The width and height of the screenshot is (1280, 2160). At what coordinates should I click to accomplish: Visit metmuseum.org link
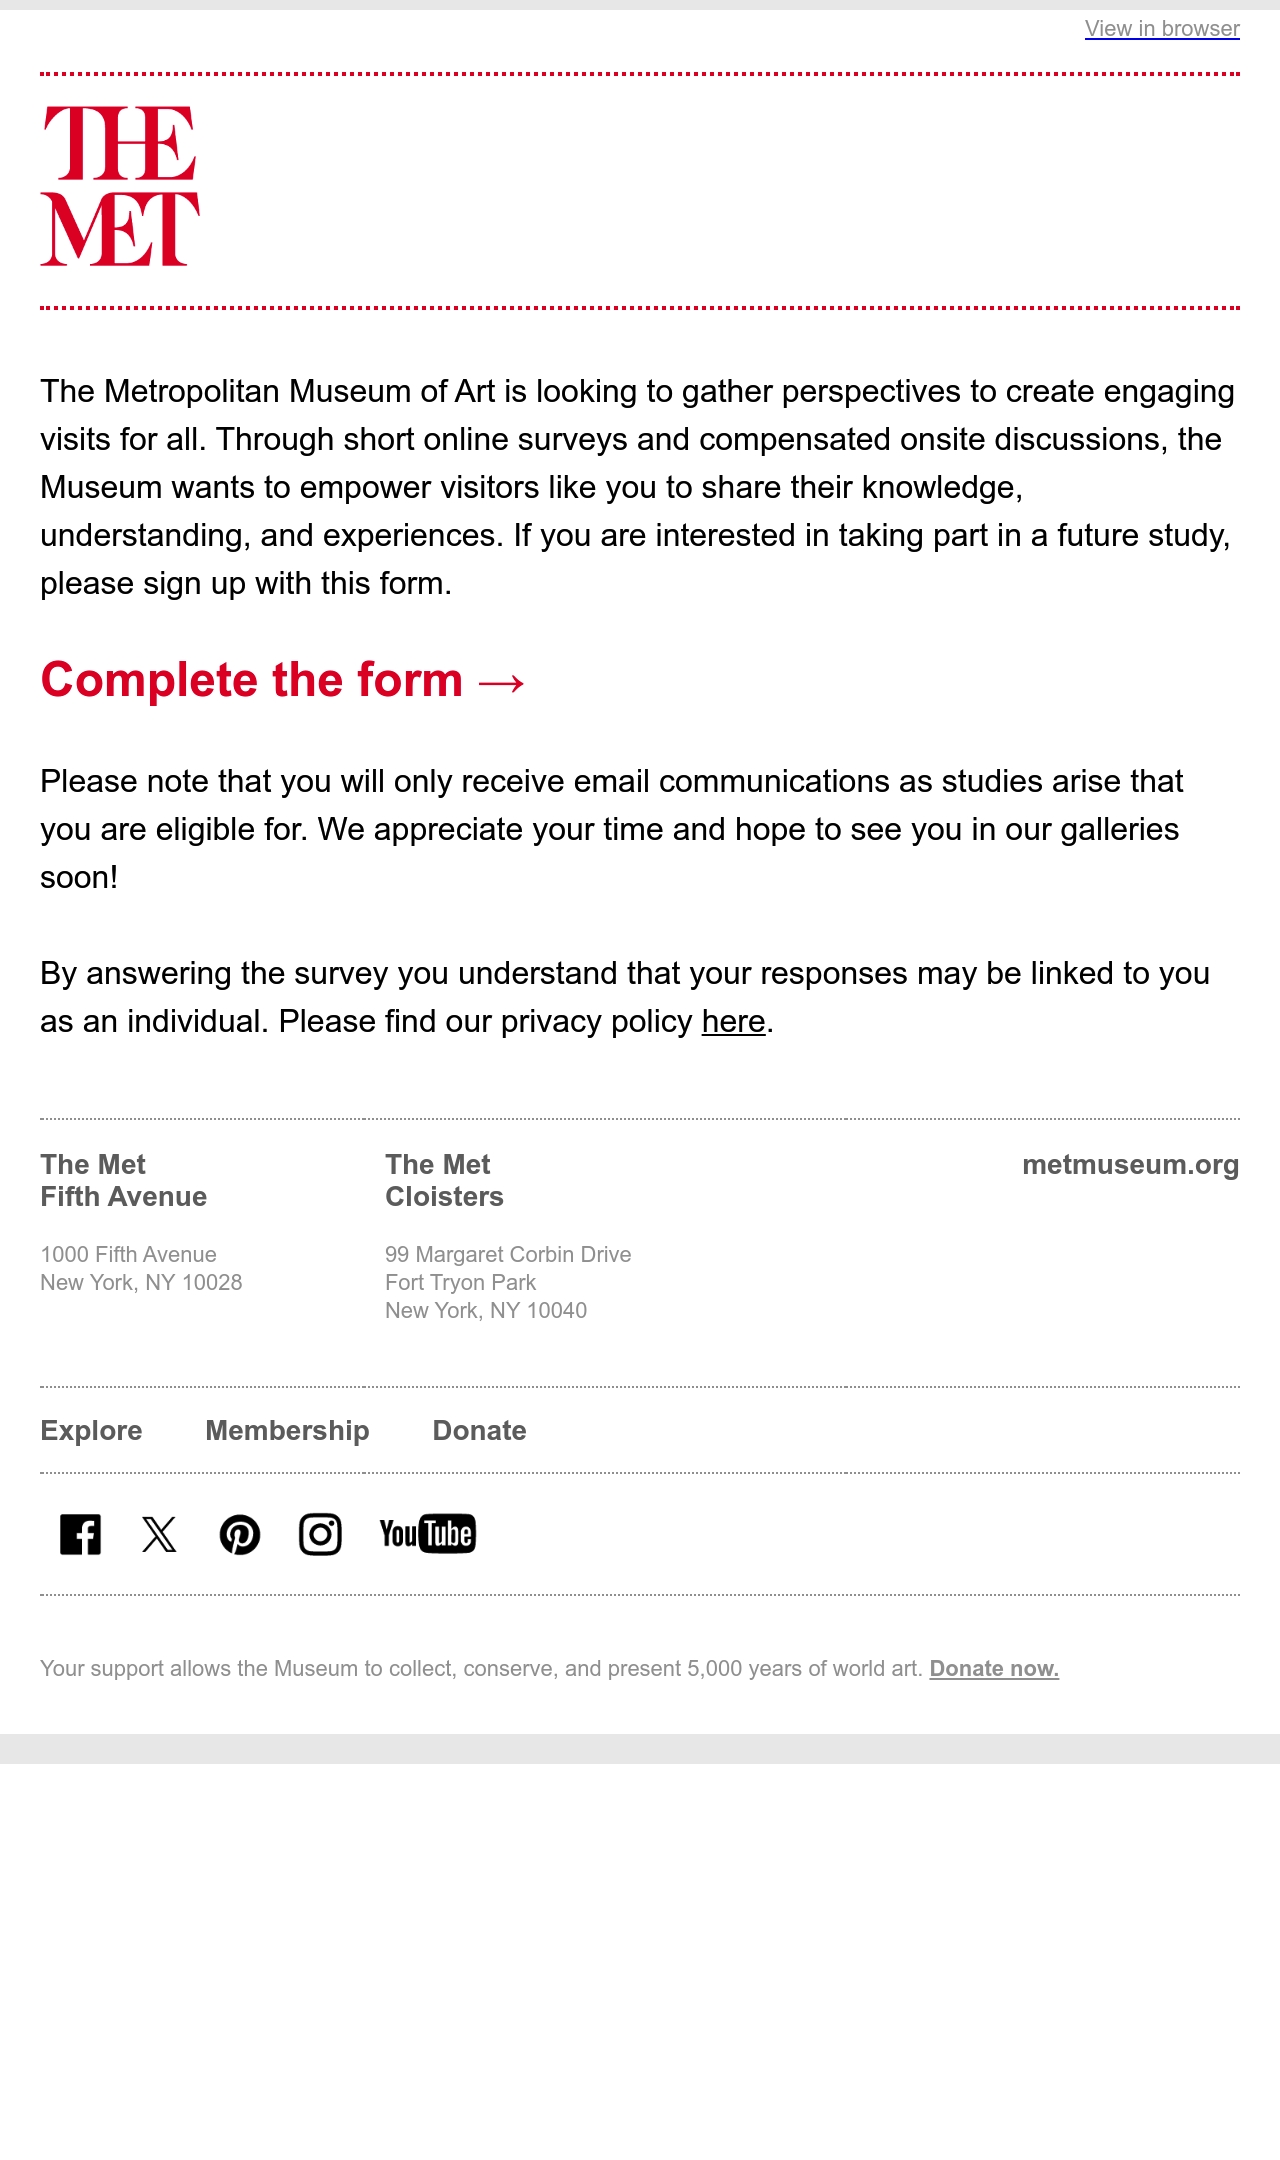click(x=1130, y=1165)
